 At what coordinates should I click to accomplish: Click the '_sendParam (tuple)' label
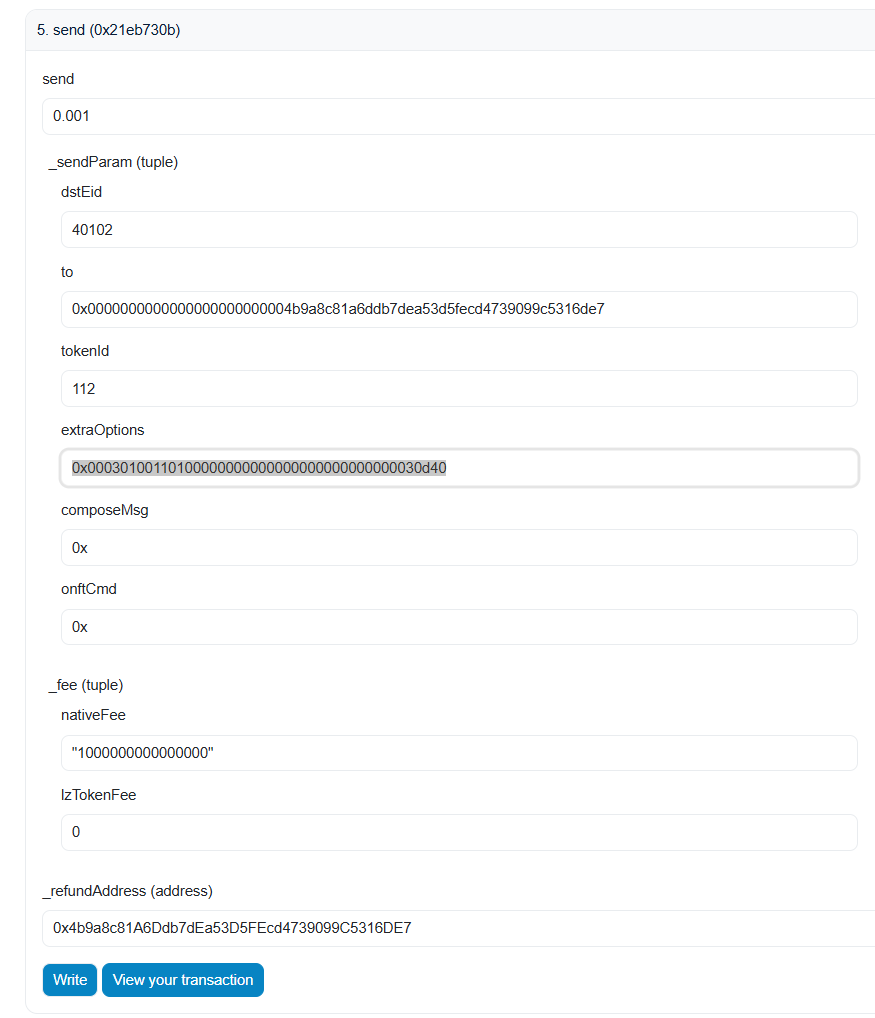(x=113, y=161)
